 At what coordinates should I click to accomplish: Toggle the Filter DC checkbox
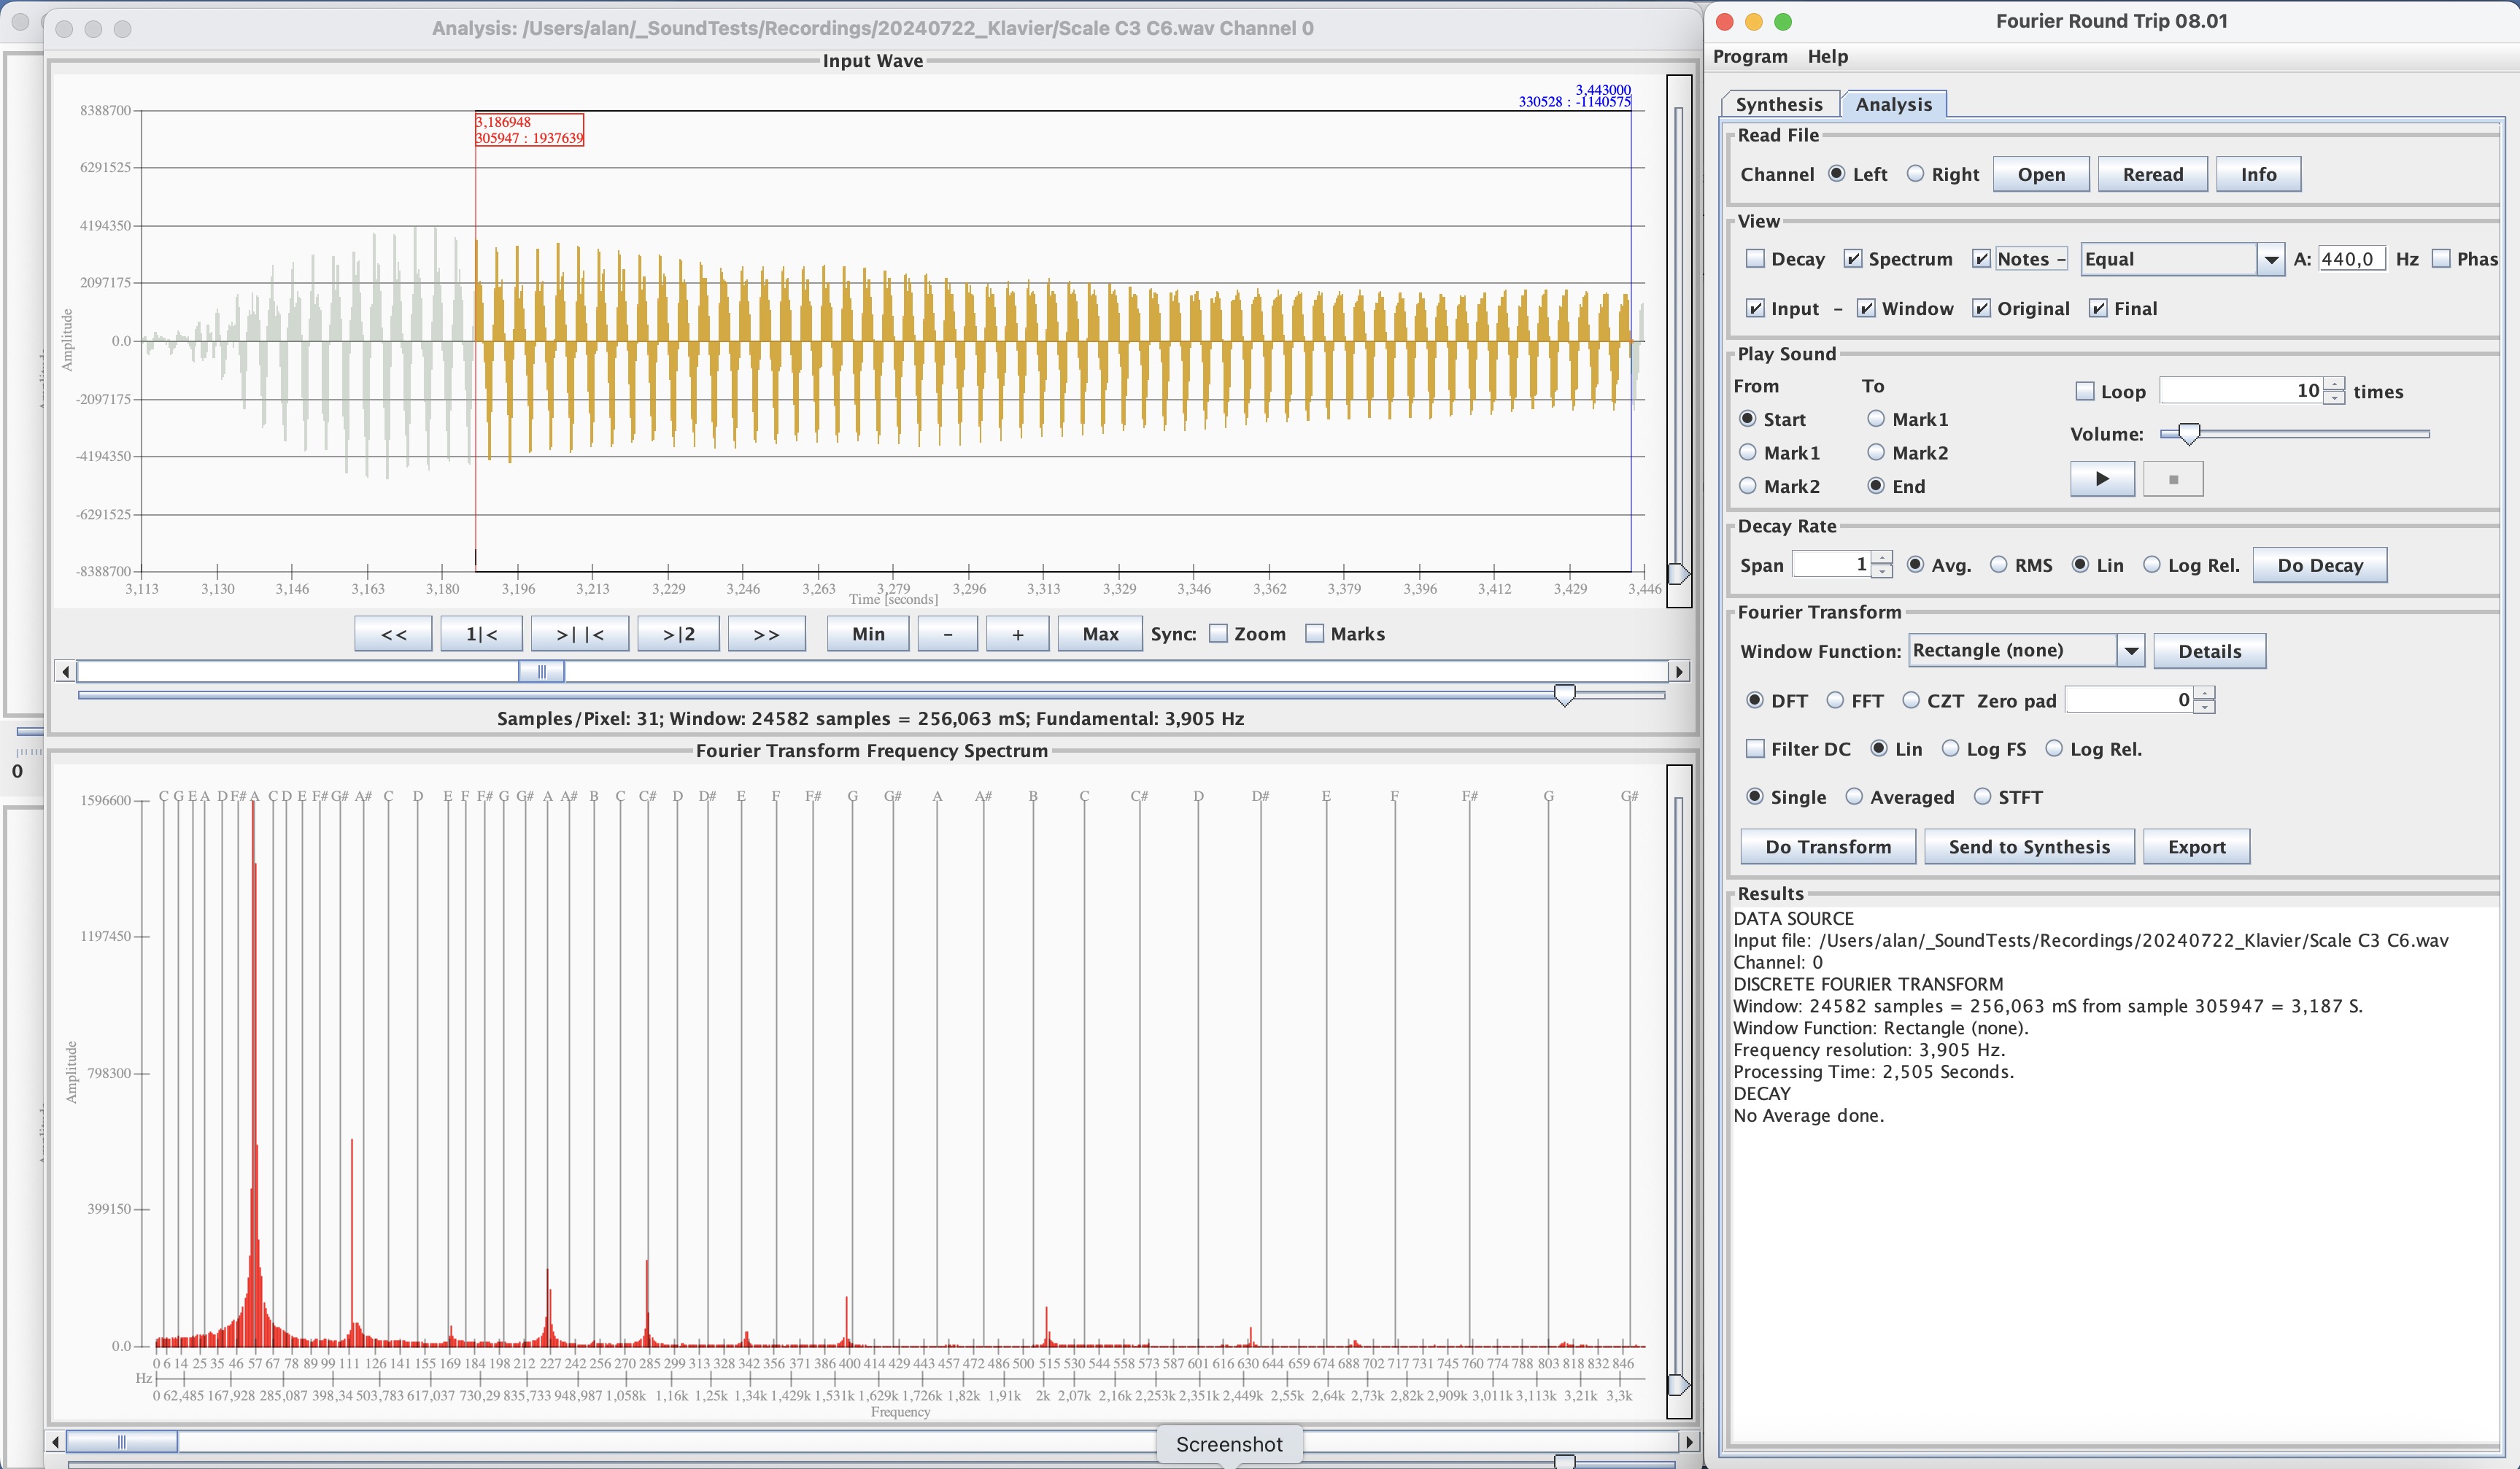pos(1755,749)
